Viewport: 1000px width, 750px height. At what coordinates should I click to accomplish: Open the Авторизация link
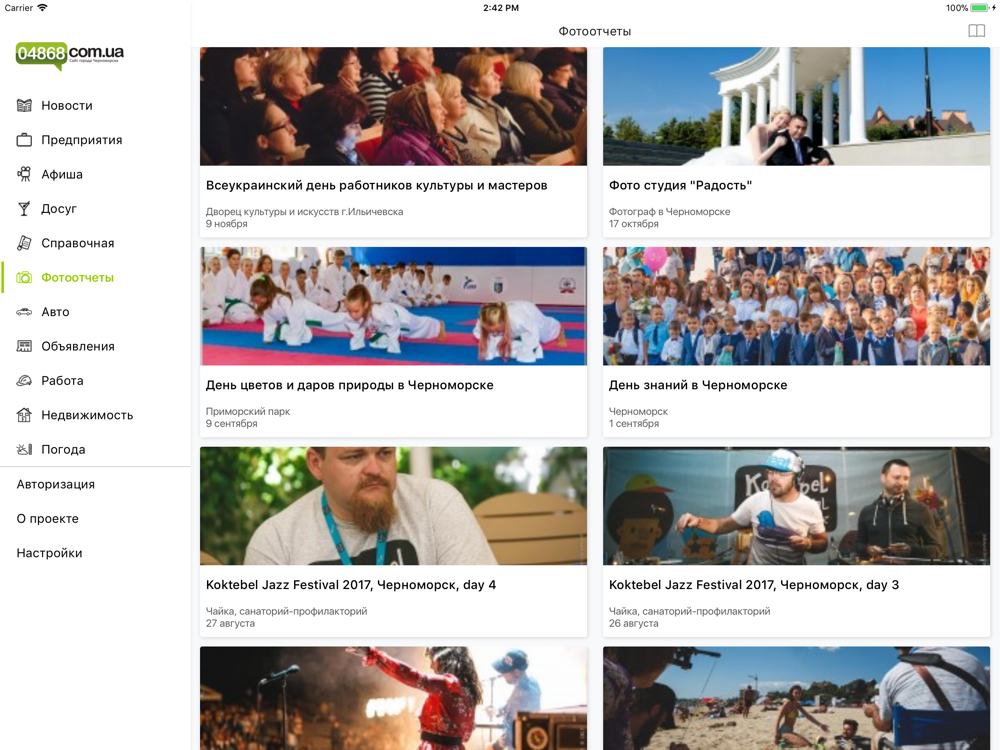pos(55,484)
